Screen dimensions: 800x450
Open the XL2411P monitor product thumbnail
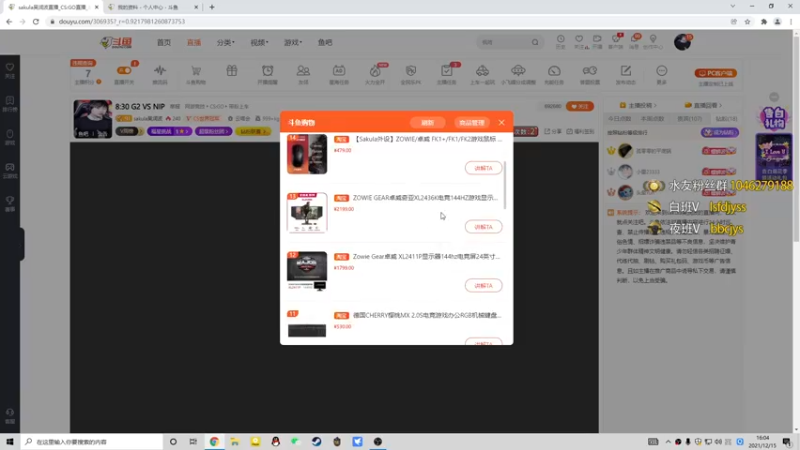[x=307, y=271]
